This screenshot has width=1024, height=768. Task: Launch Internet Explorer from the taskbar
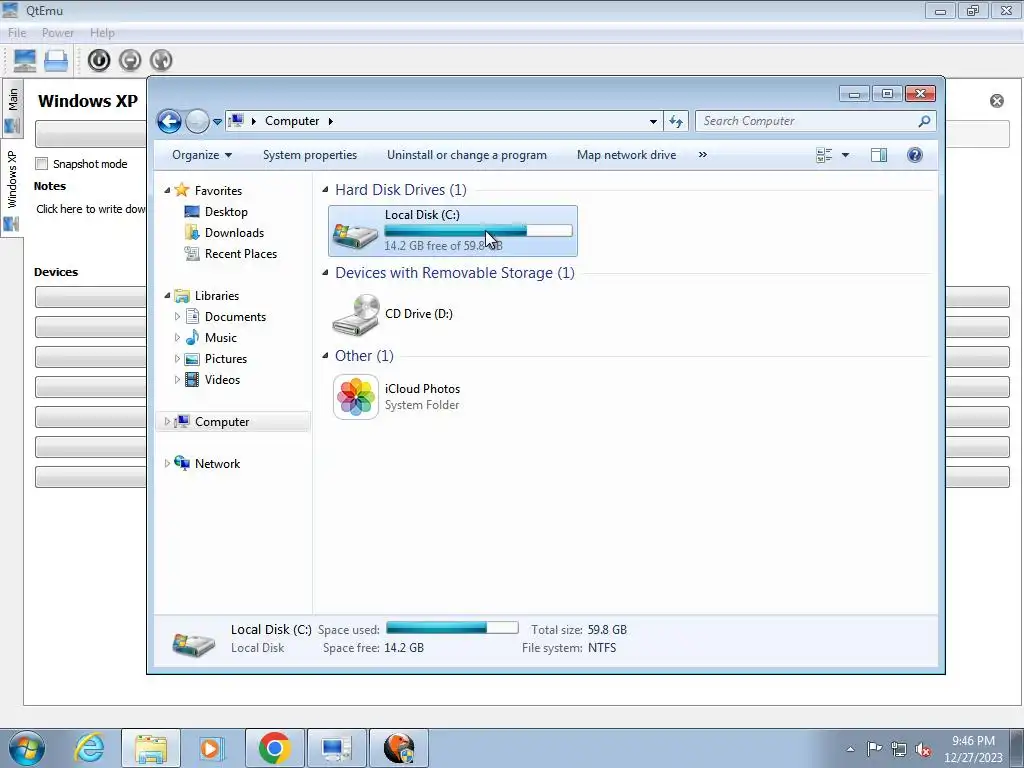click(x=89, y=748)
